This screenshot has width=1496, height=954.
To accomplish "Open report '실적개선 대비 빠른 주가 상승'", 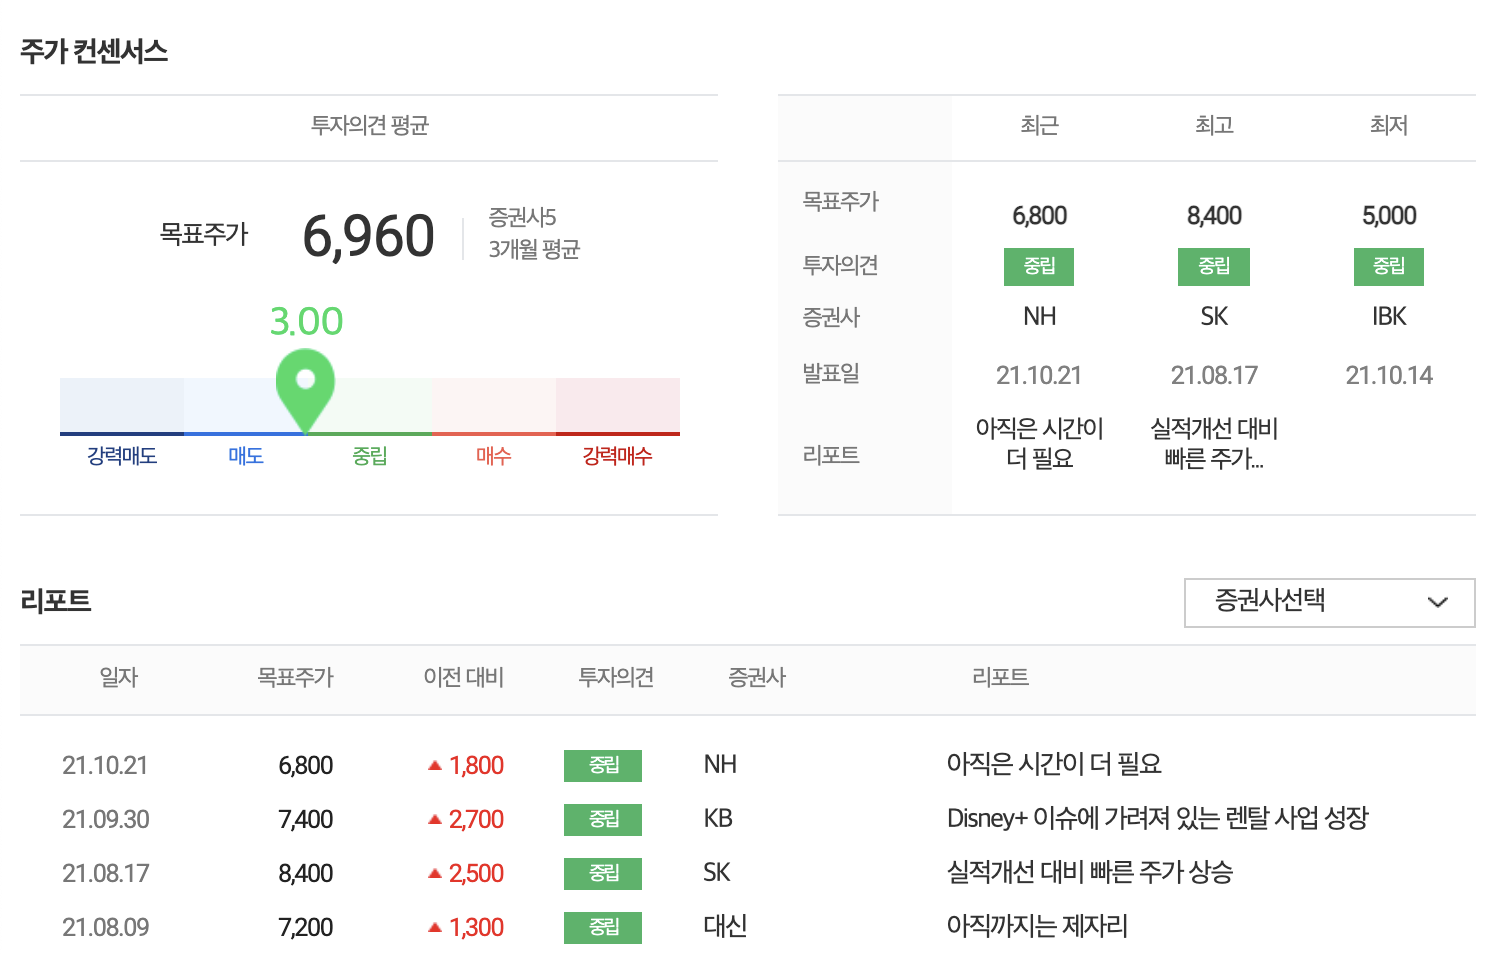I will (1090, 873).
